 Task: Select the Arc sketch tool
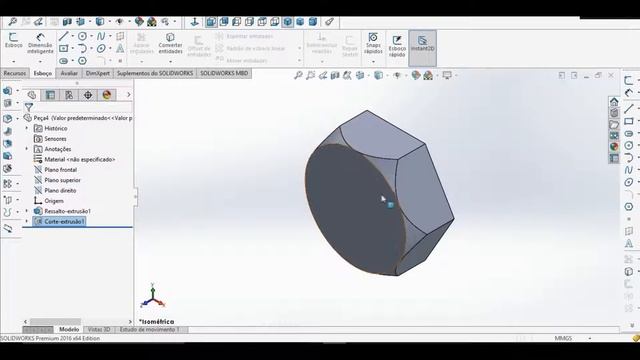click(x=82, y=49)
